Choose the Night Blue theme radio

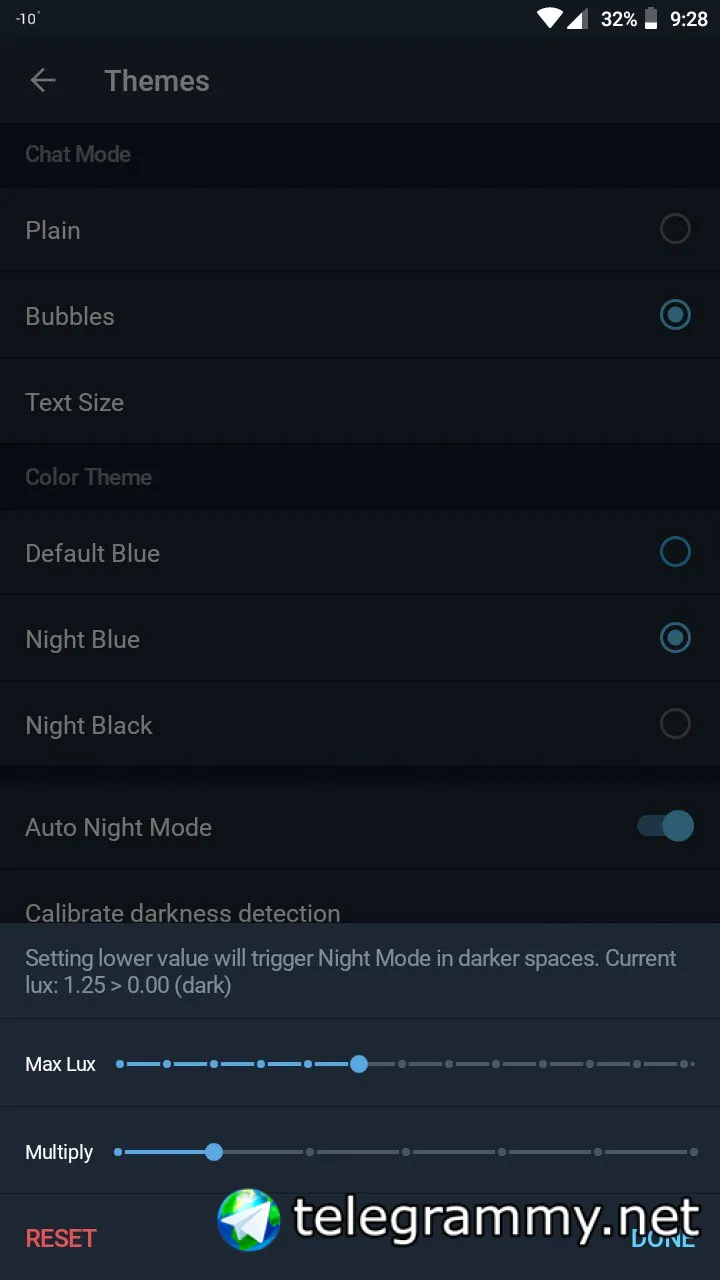coord(675,638)
